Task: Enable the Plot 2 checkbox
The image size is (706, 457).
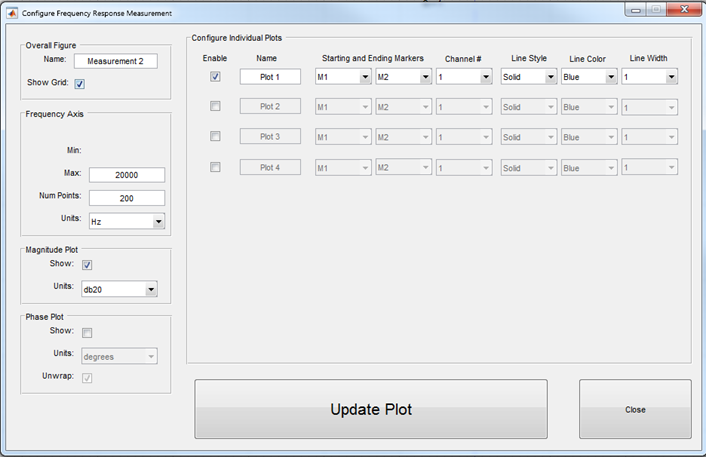Action: pyautogui.click(x=215, y=106)
